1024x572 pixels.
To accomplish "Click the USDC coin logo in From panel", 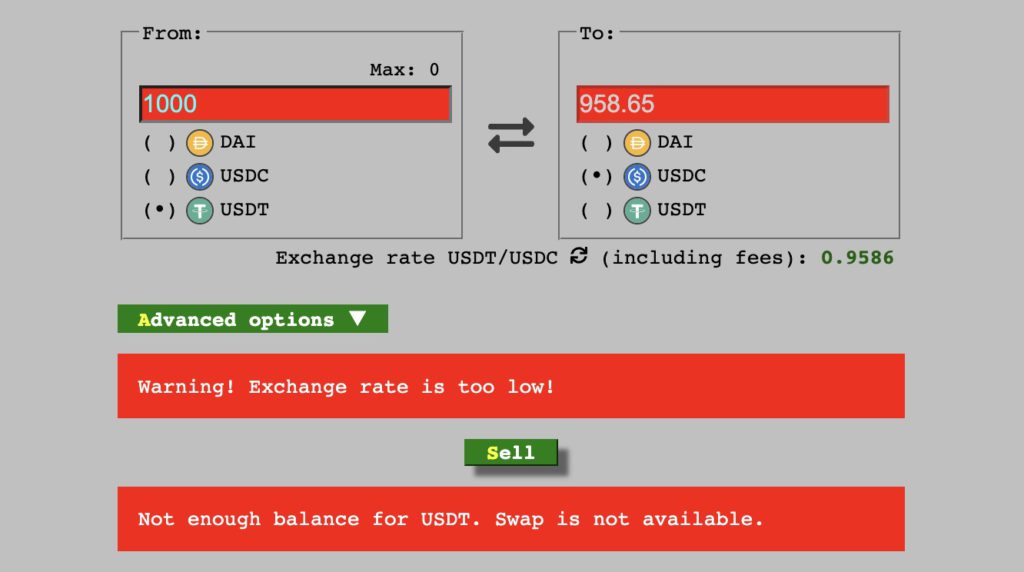I will tap(200, 177).
